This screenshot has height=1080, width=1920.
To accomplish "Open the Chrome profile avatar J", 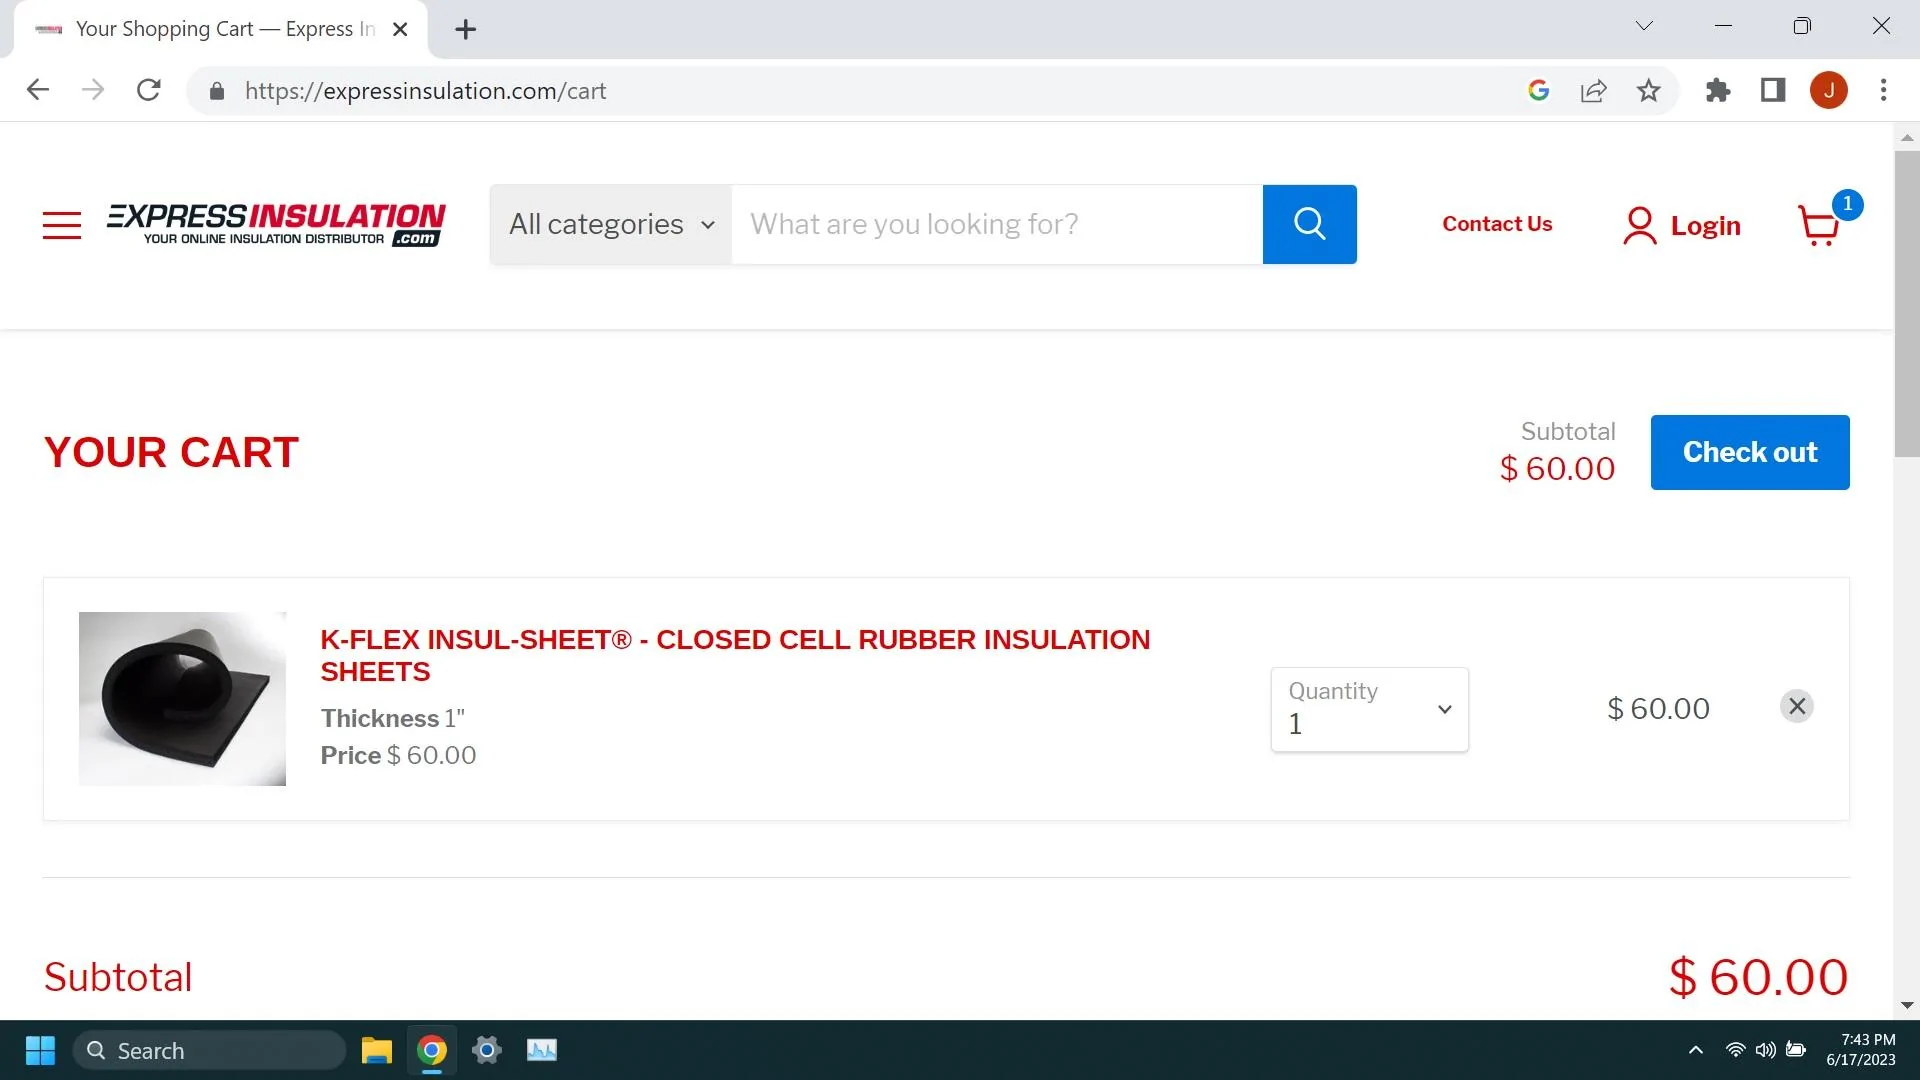I will pos(1828,91).
